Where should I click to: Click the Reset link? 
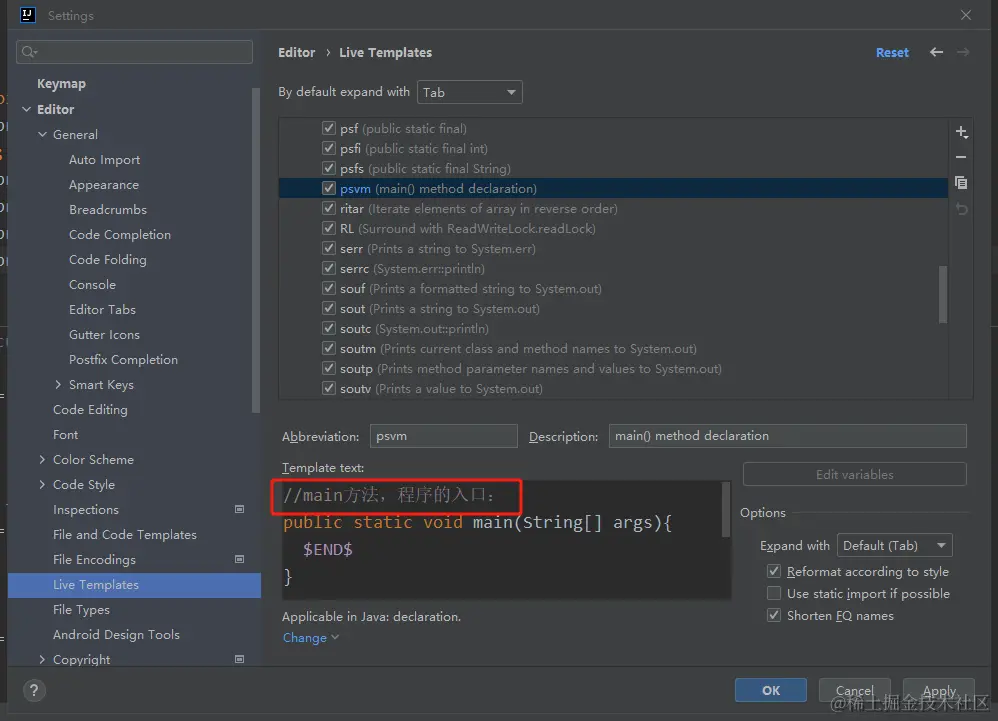pos(892,53)
